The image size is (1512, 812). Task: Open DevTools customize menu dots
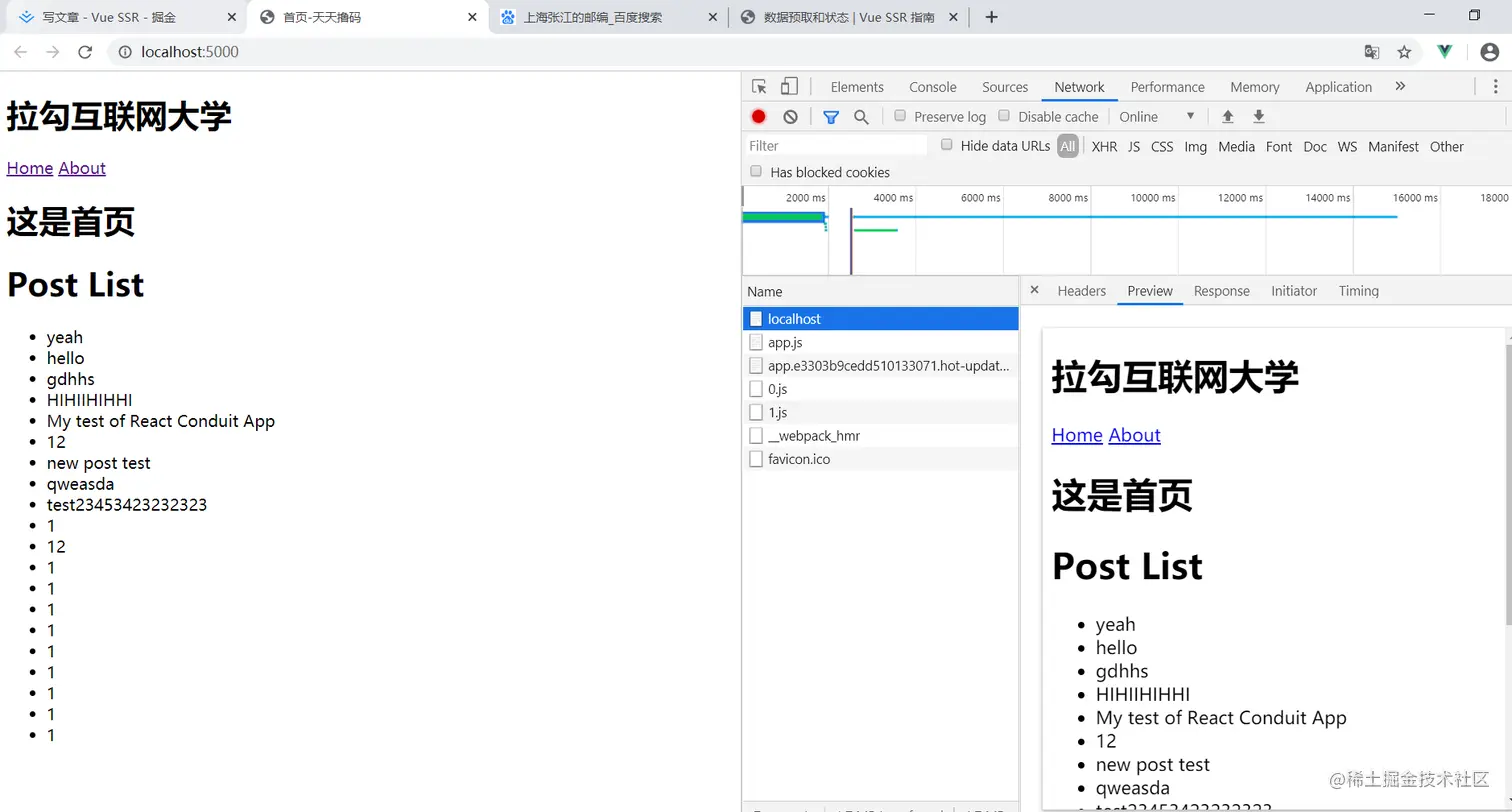tap(1497, 87)
